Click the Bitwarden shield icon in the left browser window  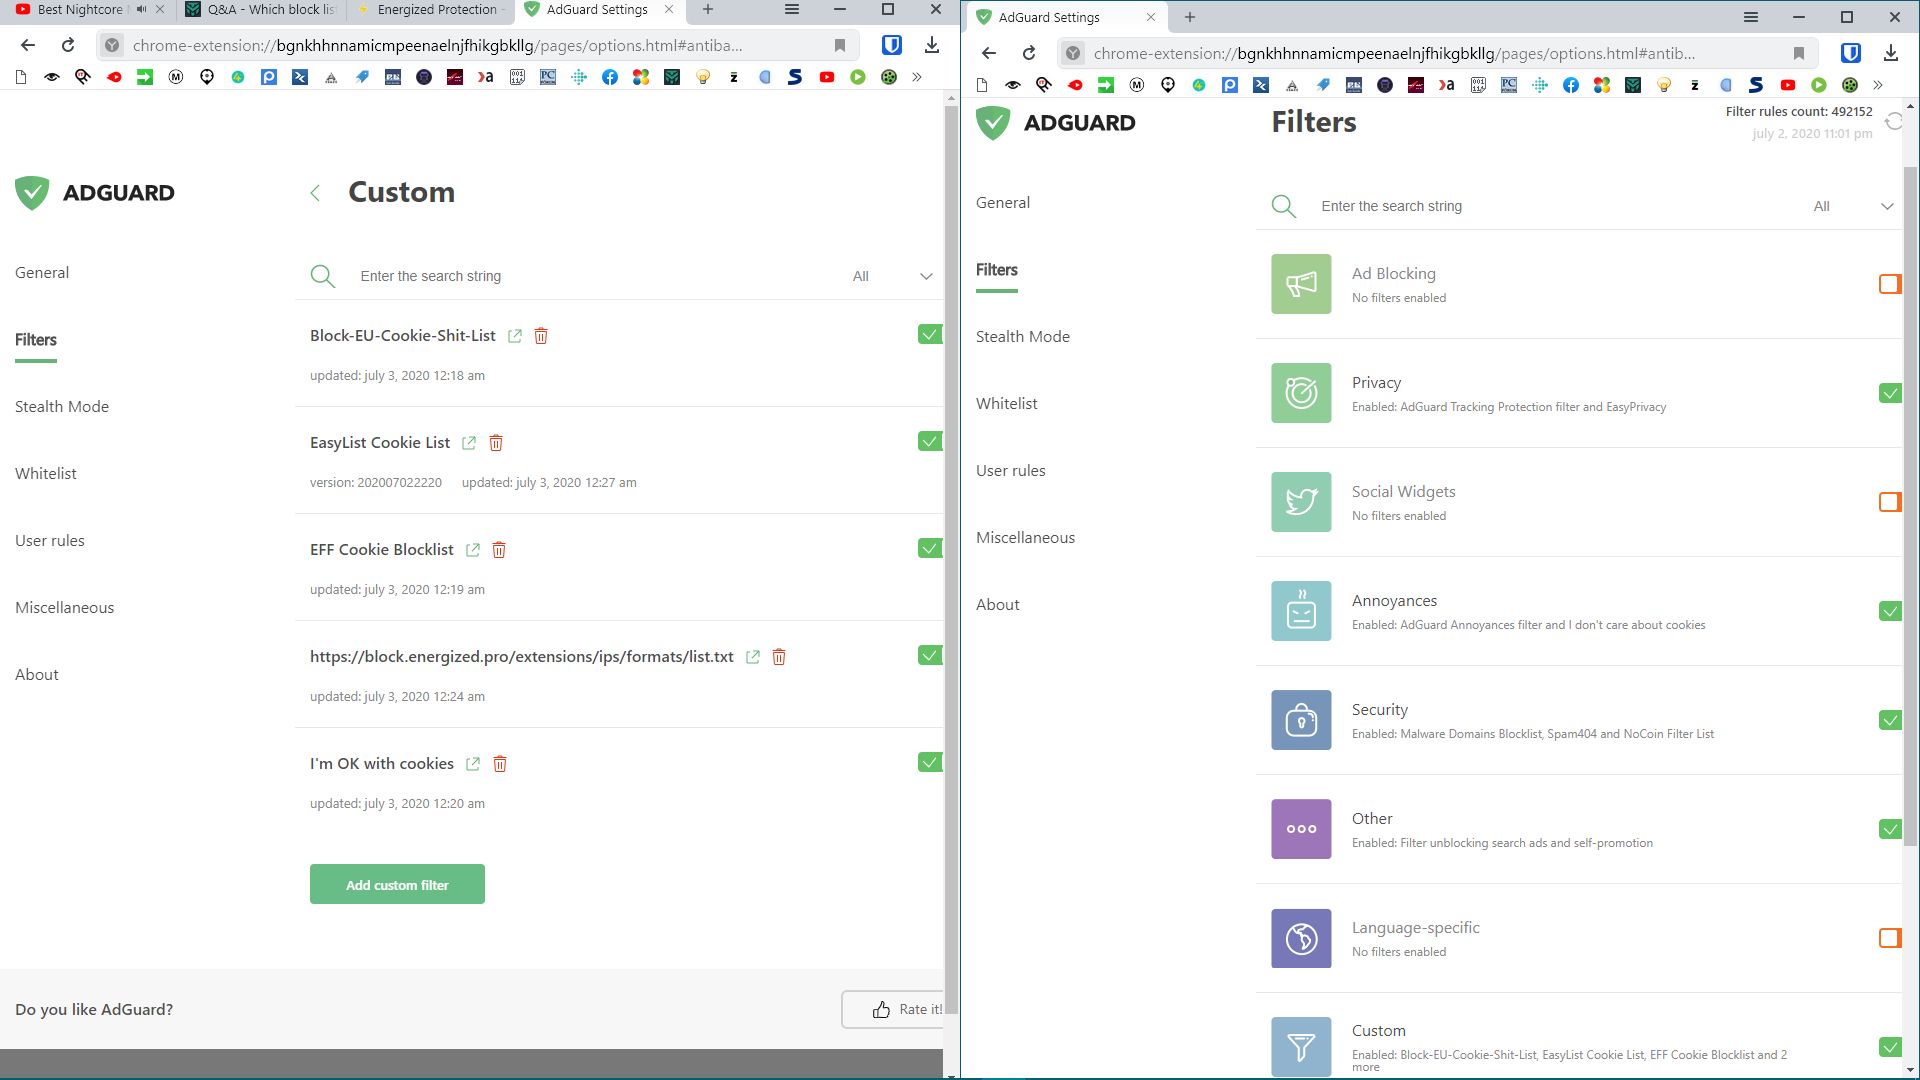892,45
